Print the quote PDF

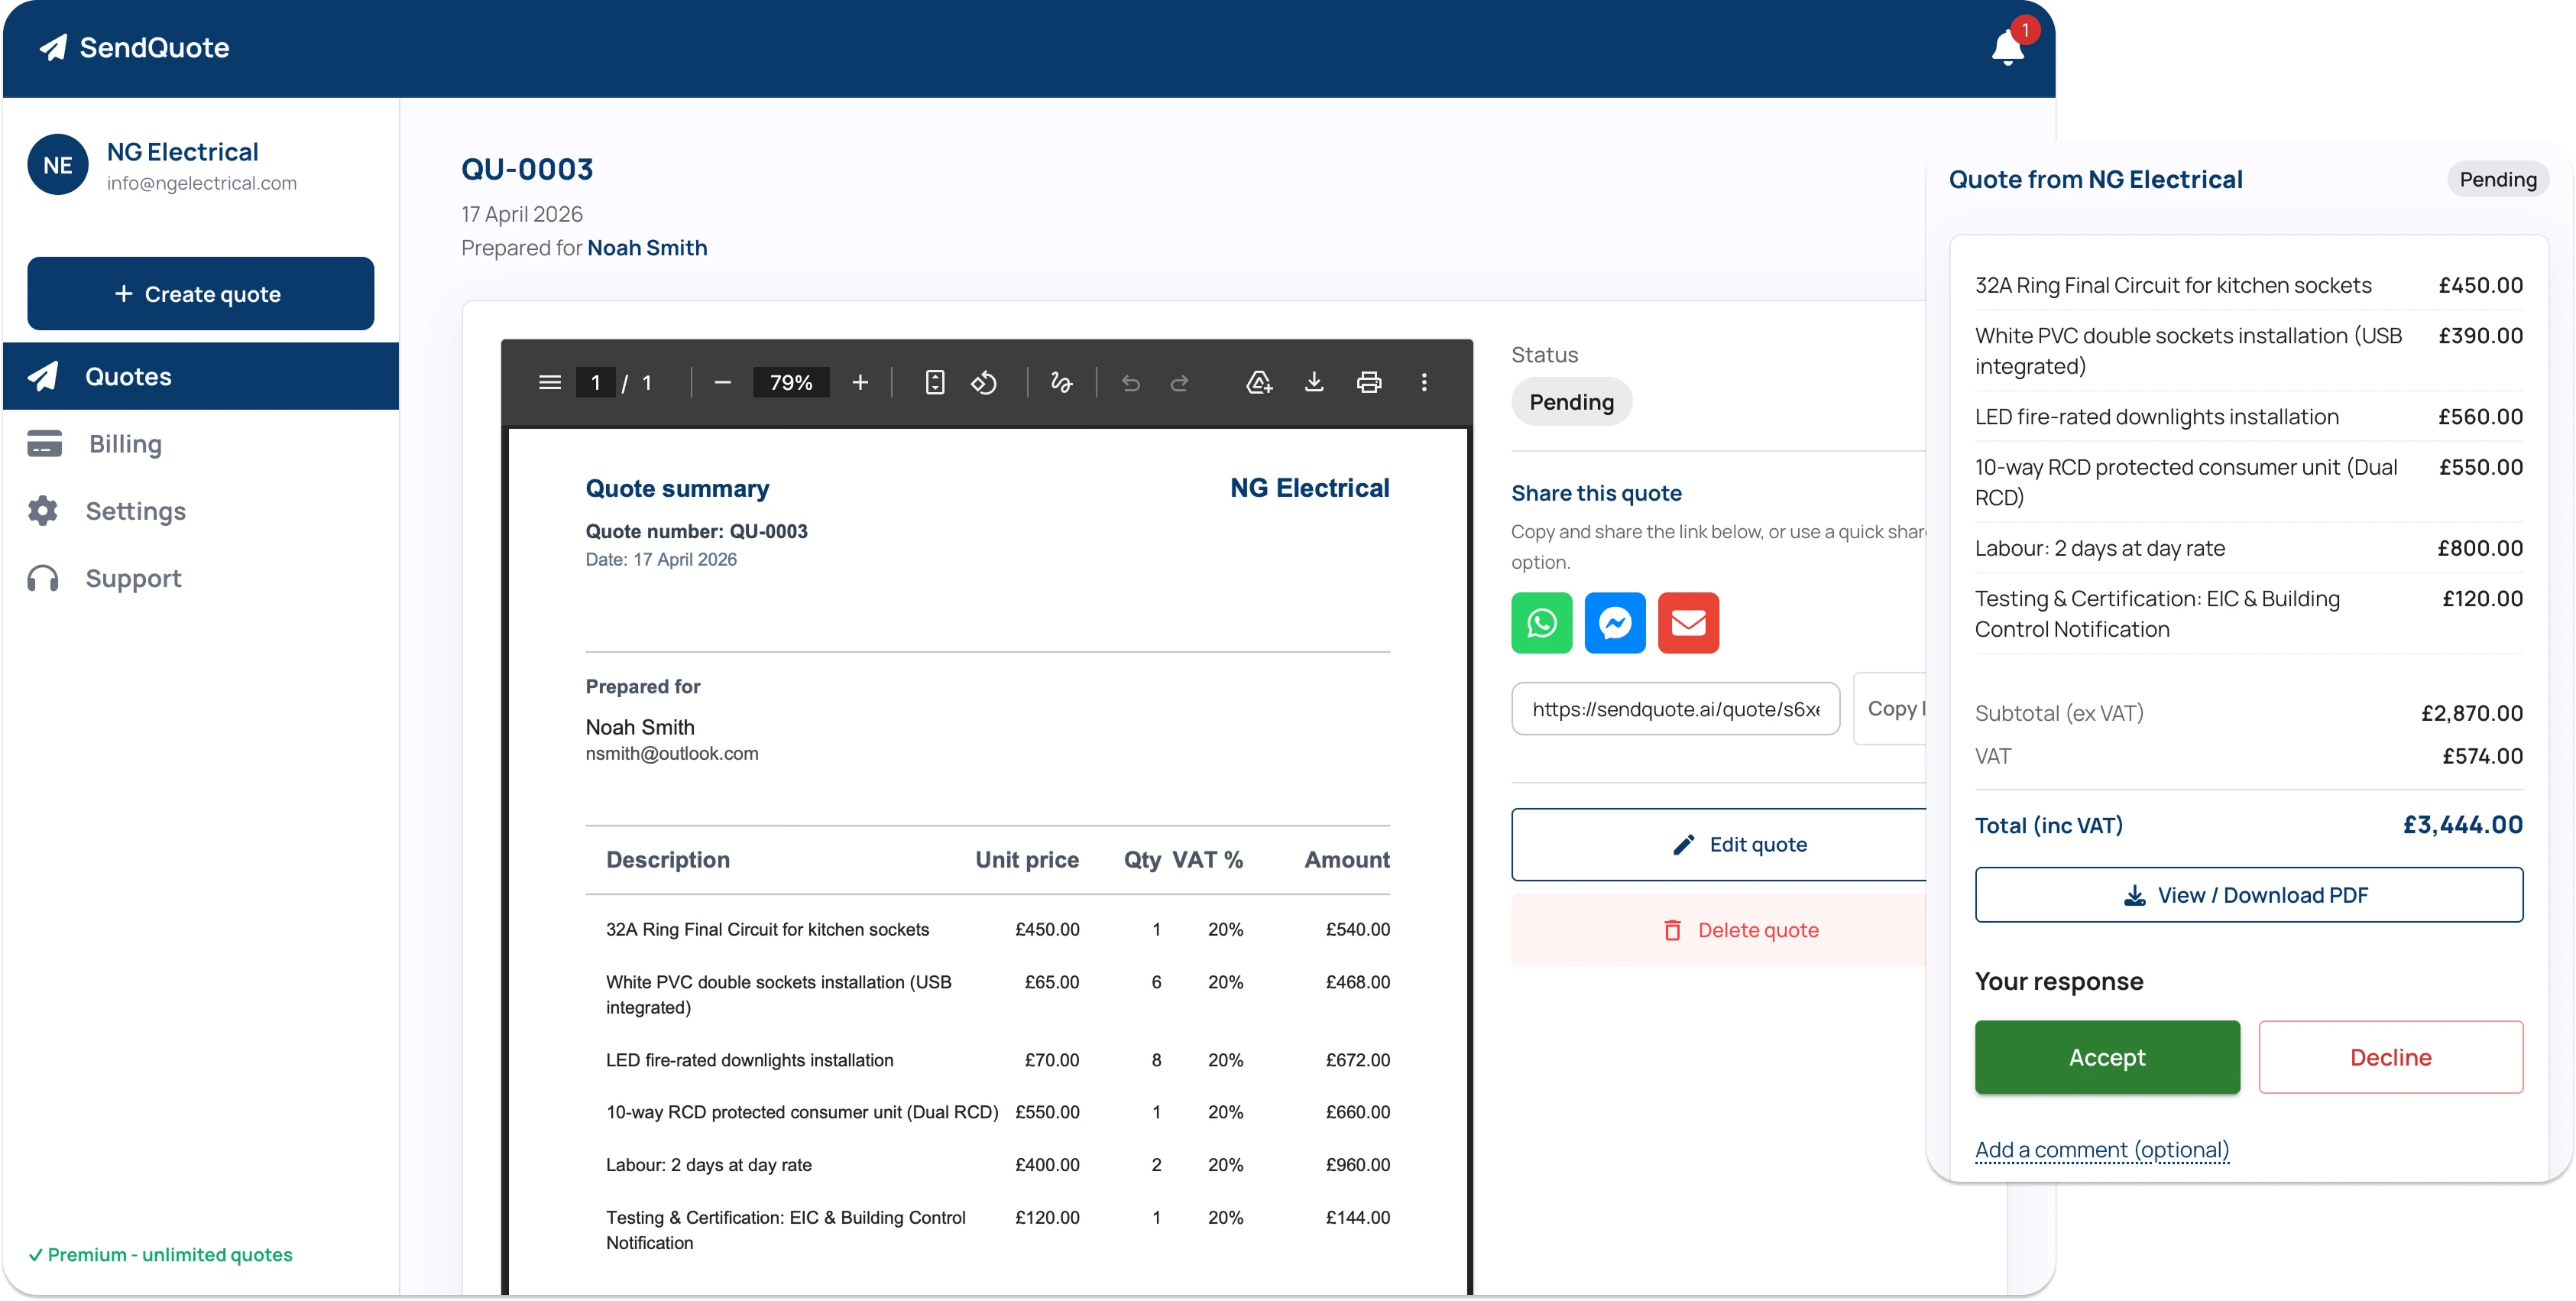pyautogui.click(x=1369, y=382)
